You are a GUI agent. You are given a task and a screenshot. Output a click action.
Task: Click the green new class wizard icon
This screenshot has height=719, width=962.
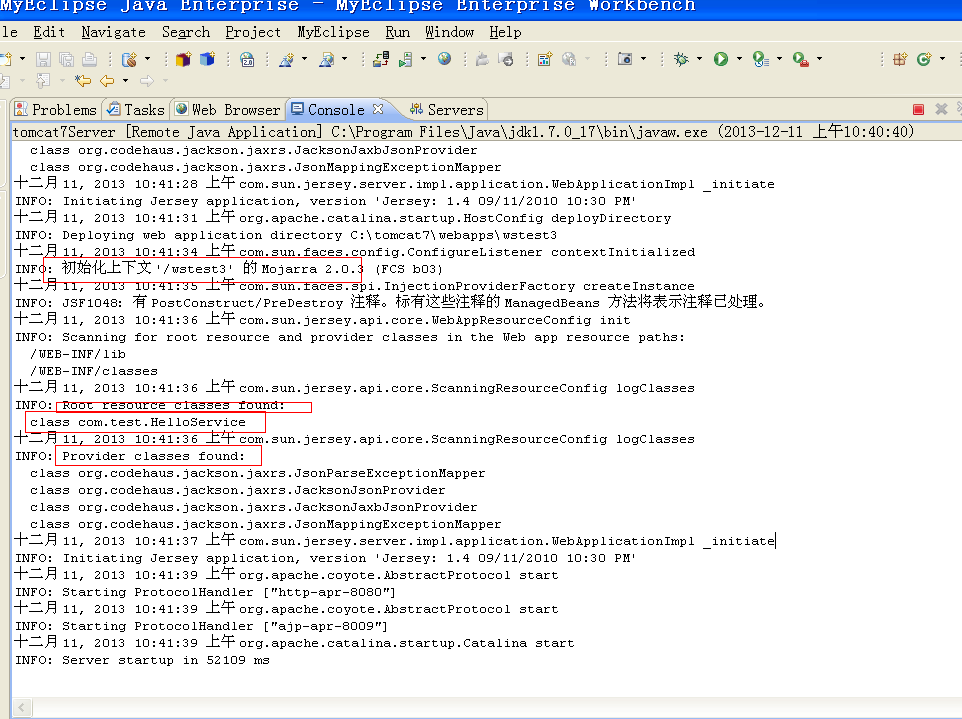[x=924, y=59]
